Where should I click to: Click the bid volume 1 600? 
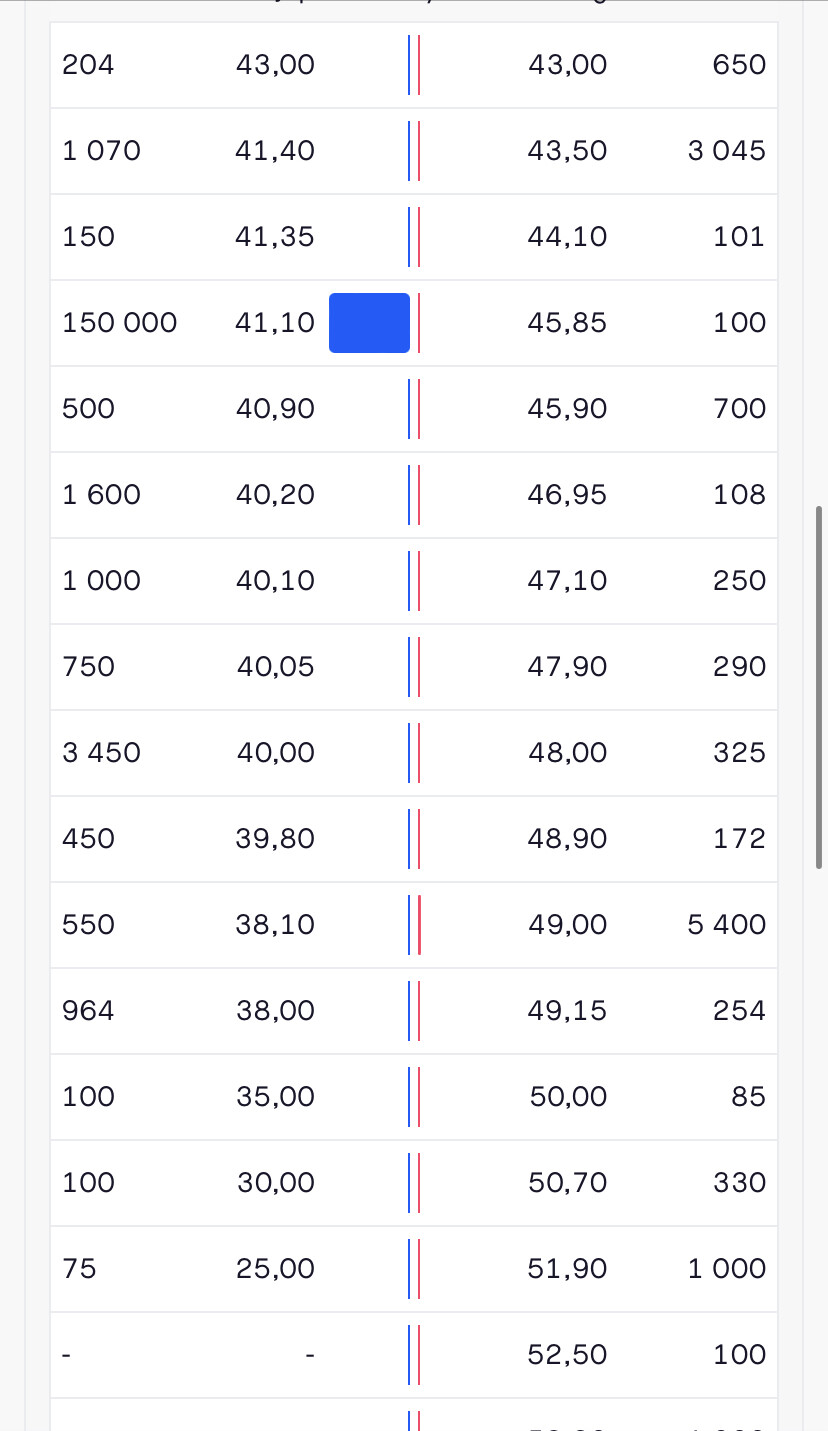(x=101, y=495)
